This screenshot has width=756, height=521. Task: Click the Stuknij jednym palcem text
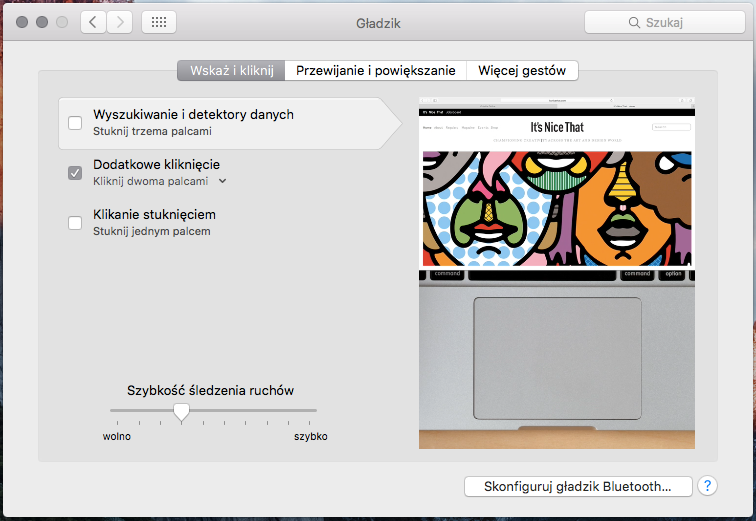(151, 231)
